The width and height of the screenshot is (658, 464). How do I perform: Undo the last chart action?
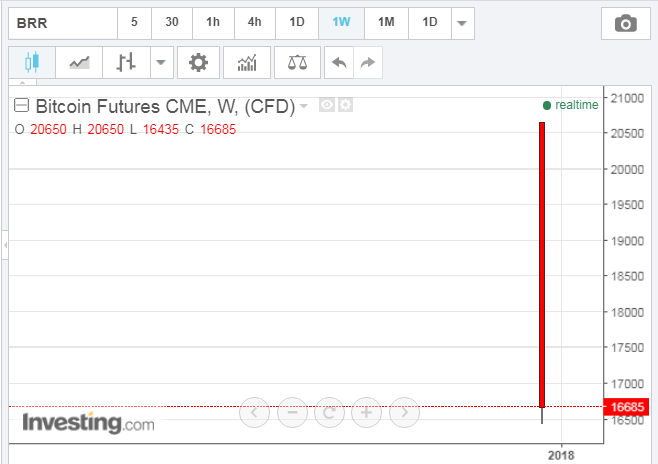[339, 63]
